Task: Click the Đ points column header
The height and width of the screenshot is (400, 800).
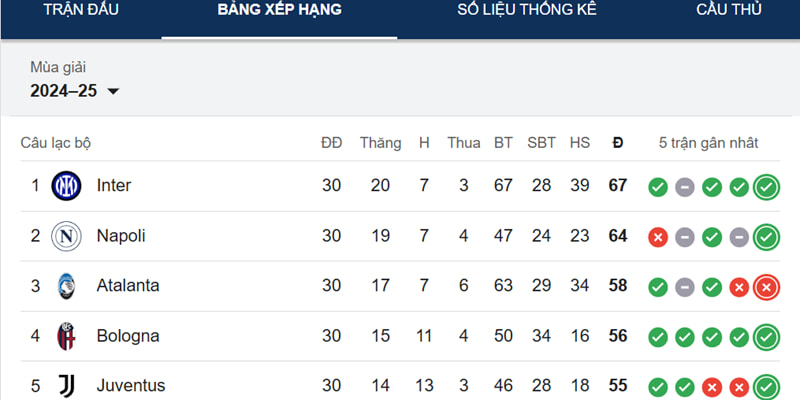Action: 618,143
